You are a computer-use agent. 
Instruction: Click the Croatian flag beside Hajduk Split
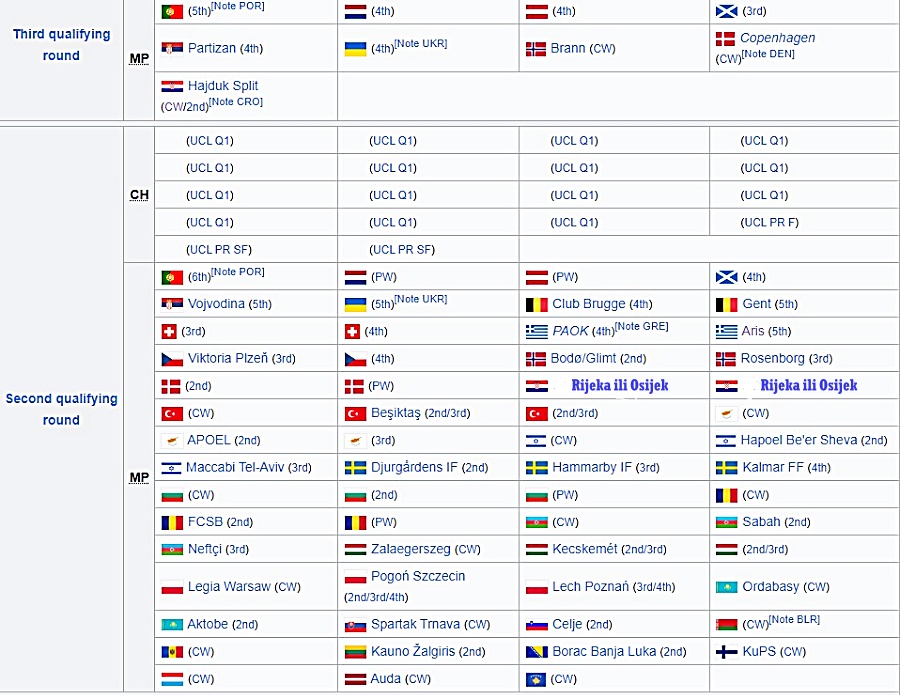[172, 86]
